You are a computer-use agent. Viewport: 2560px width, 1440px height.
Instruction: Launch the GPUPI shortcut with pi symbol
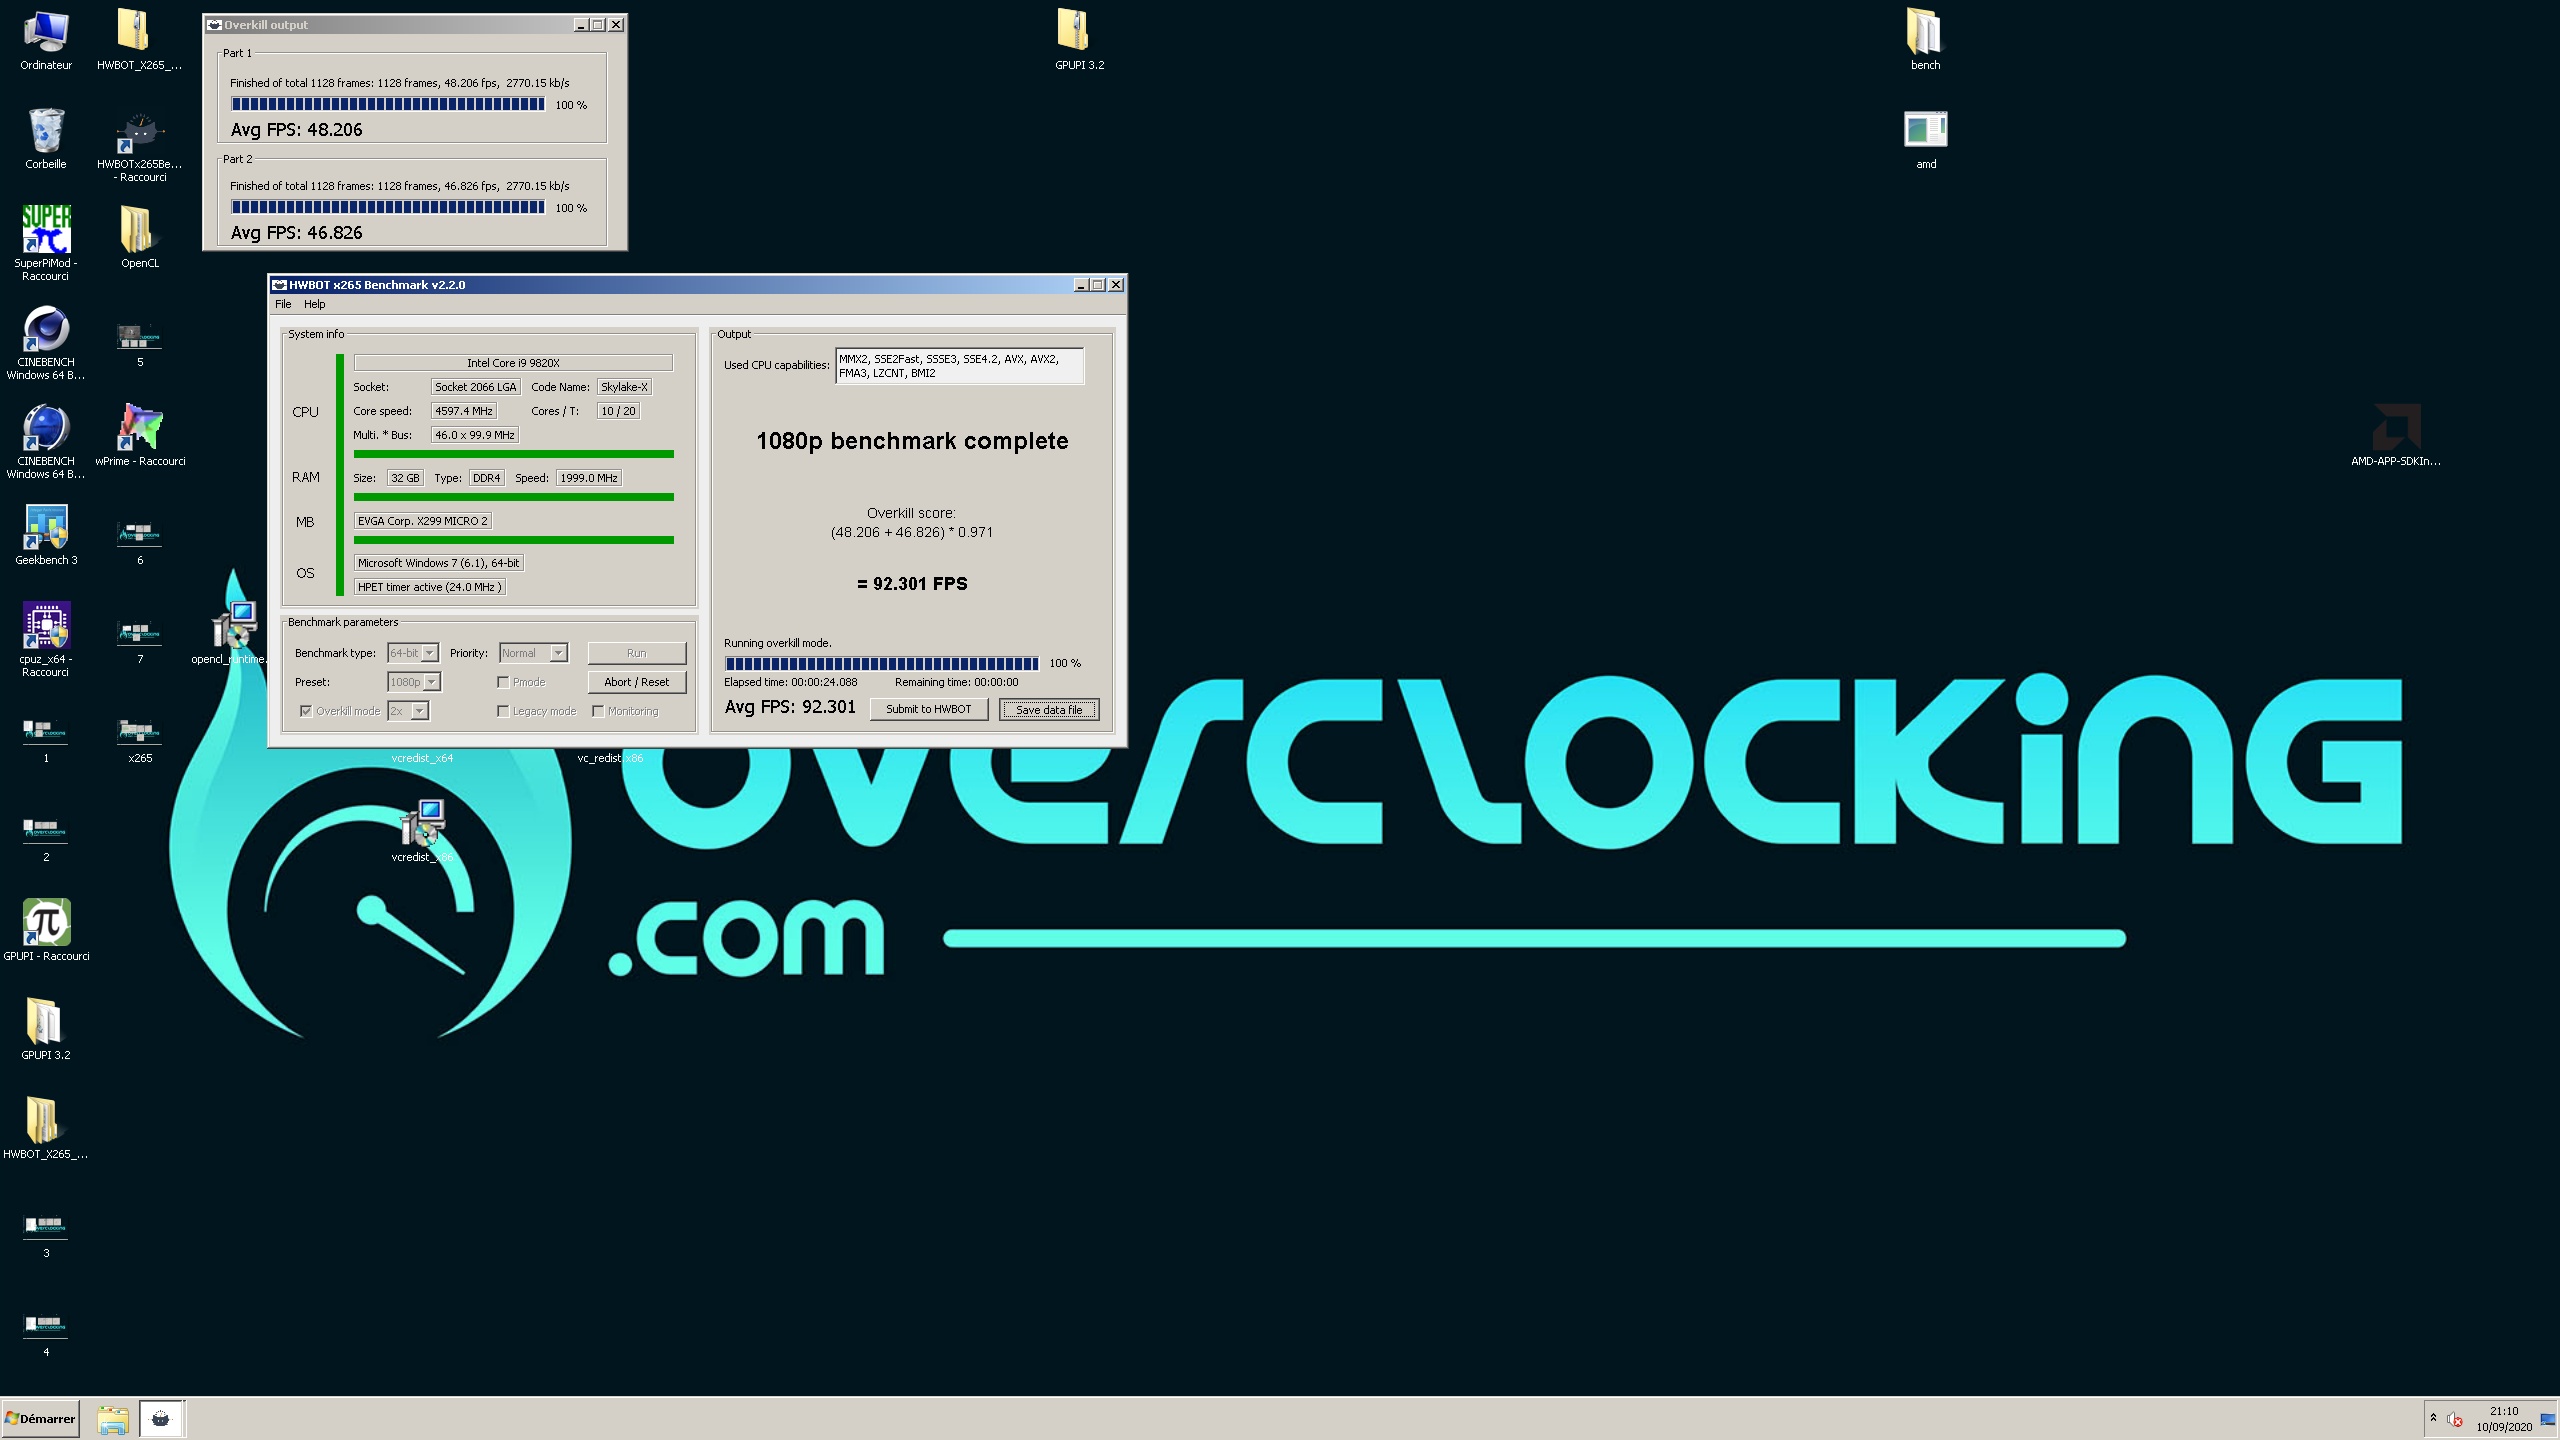click(x=46, y=930)
